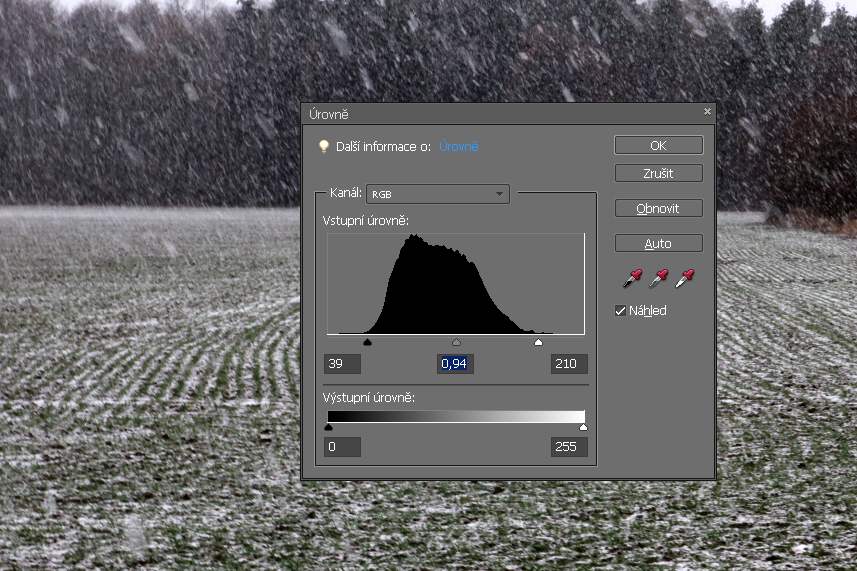Viewport: 857px width, 571px height.
Task: Focus the highlight input field showing 210
Action: [x=568, y=364]
